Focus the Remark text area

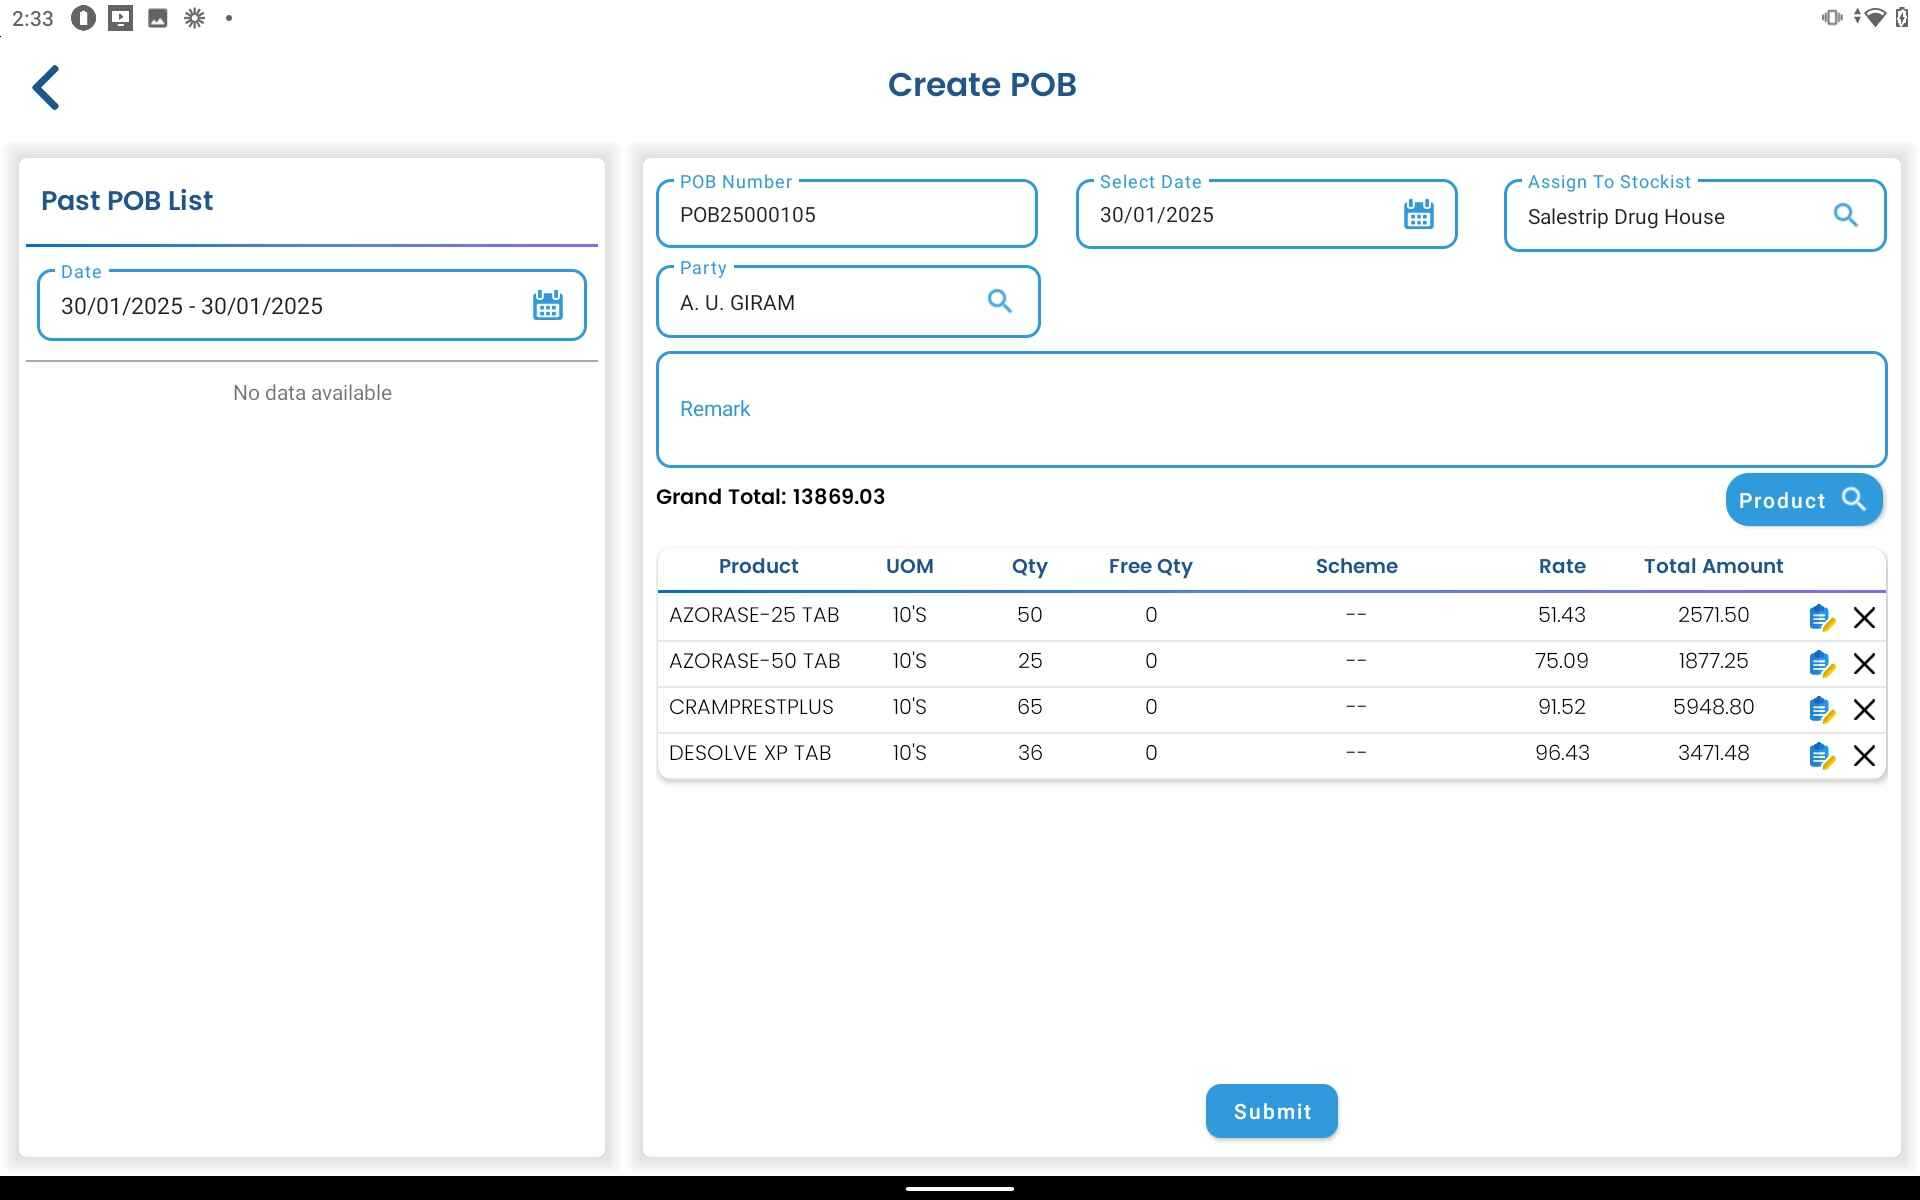click(1270, 409)
